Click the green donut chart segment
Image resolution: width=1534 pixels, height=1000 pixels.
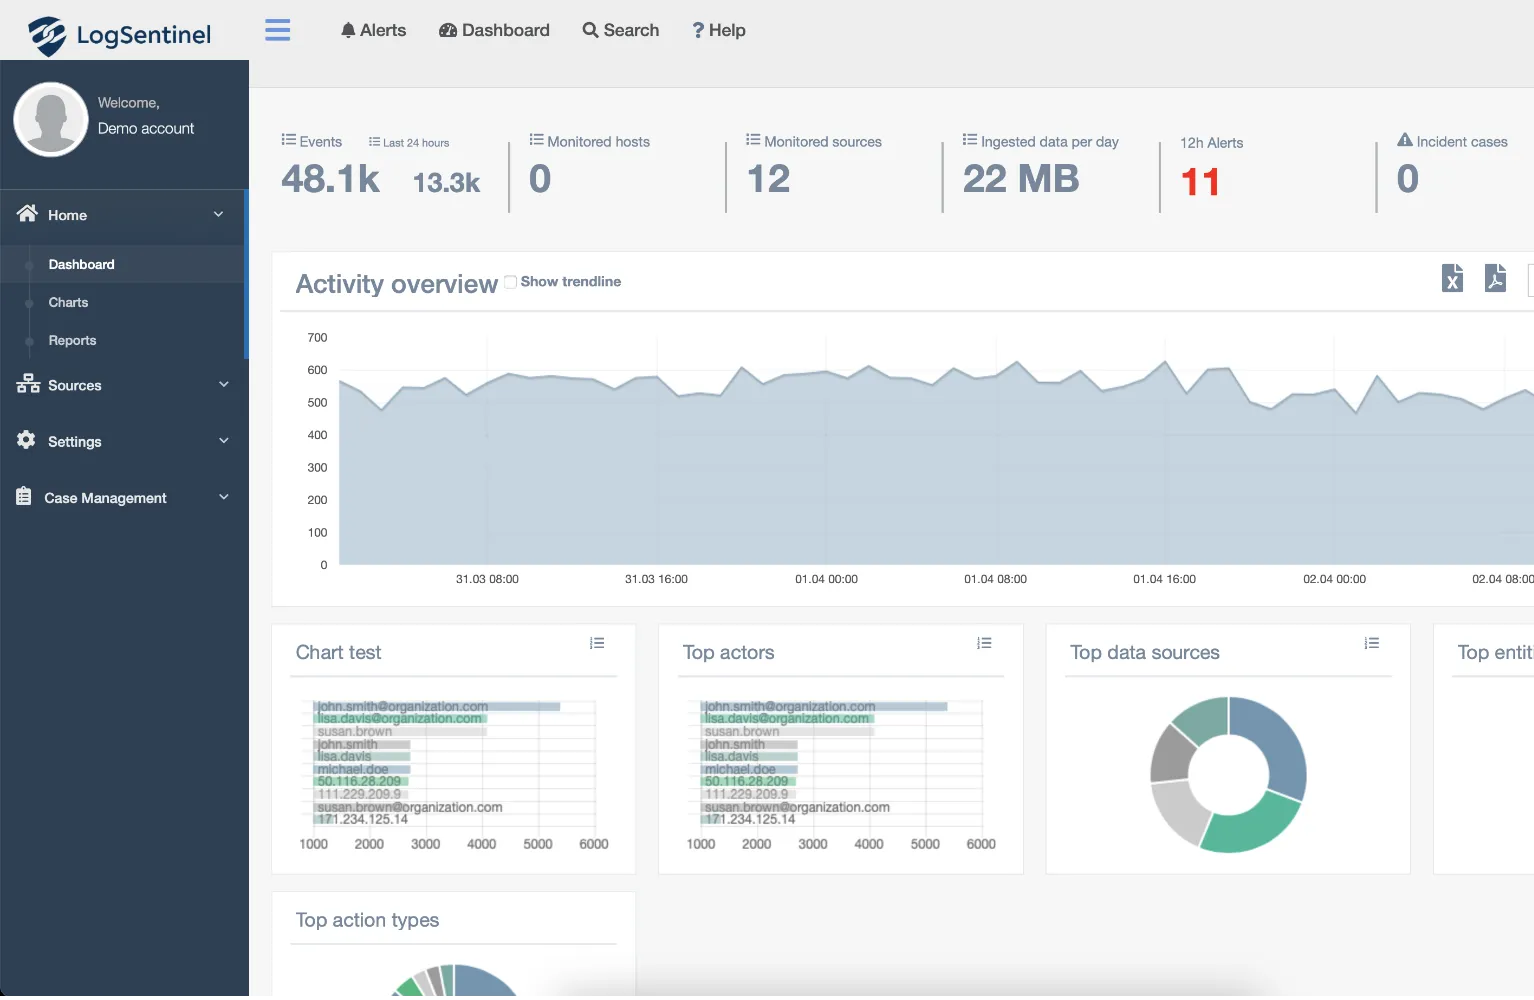point(1250,825)
